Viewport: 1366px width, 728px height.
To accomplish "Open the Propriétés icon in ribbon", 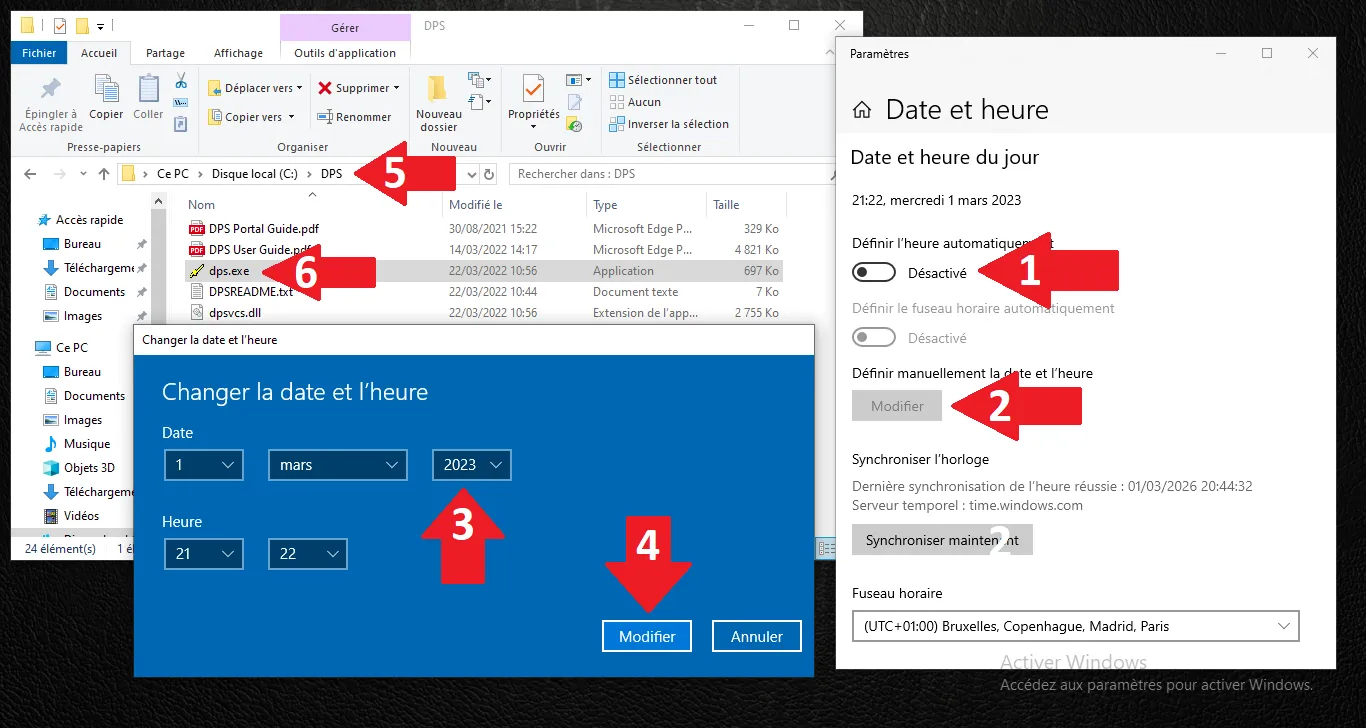I will (x=533, y=91).
